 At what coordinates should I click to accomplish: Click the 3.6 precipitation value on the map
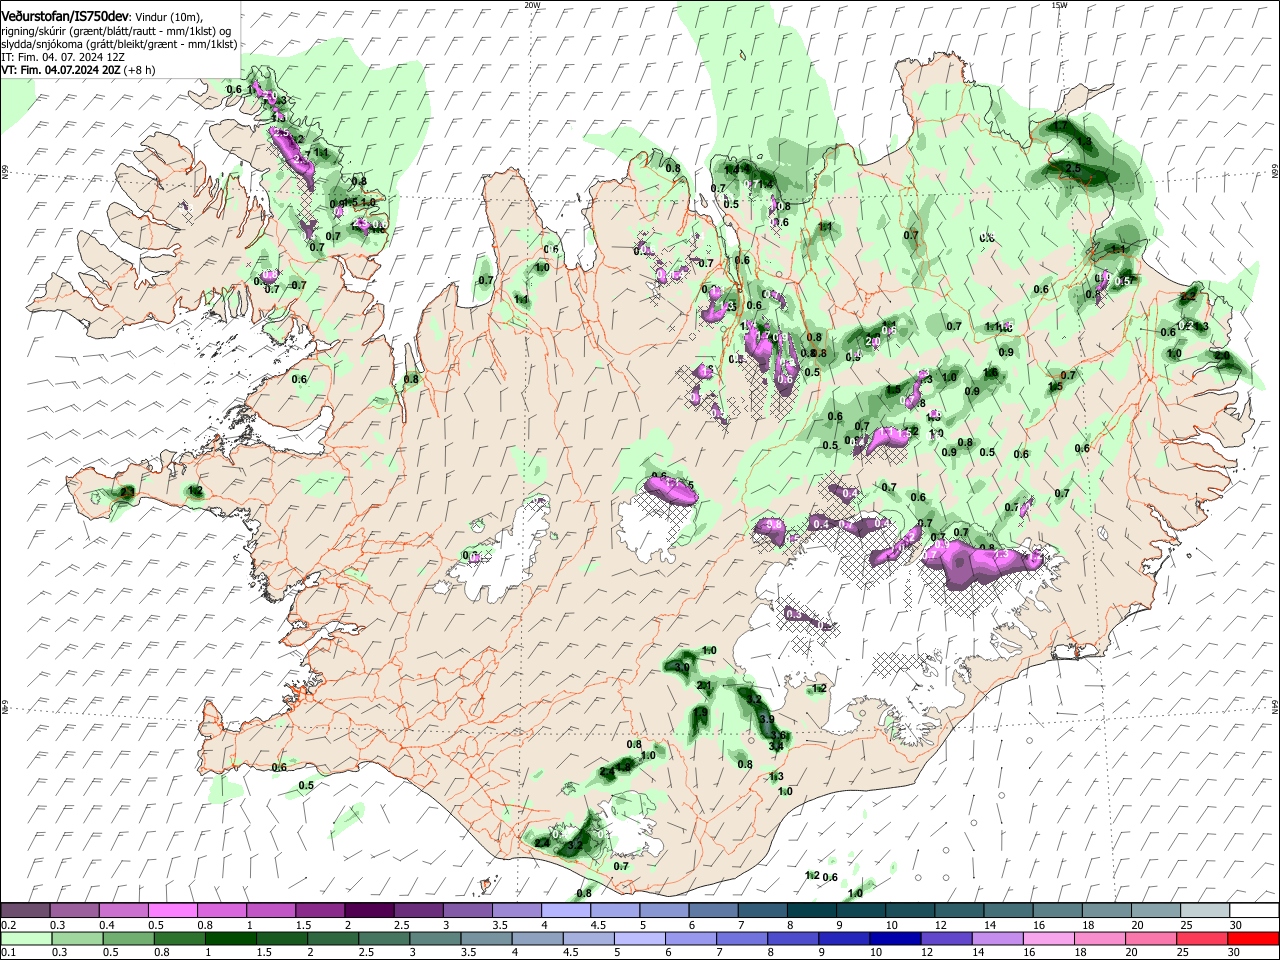[778, 735]
